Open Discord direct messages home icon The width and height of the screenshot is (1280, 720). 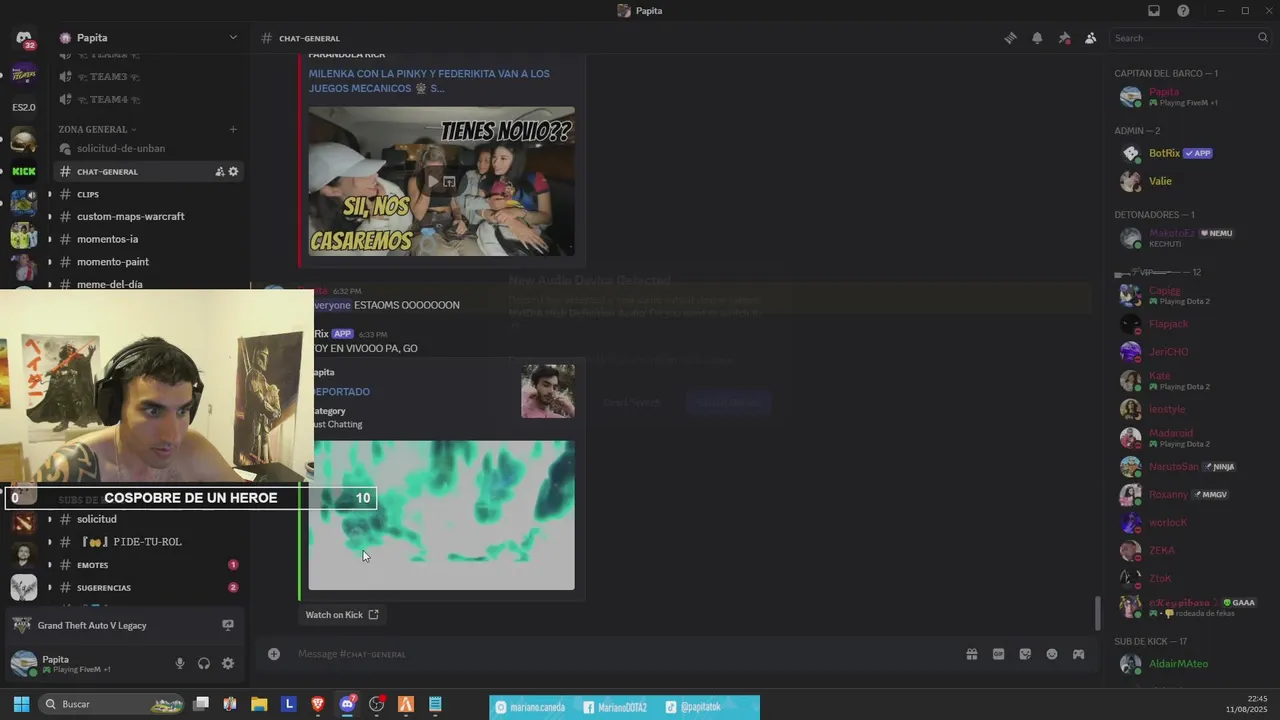[x=24, y=38]
